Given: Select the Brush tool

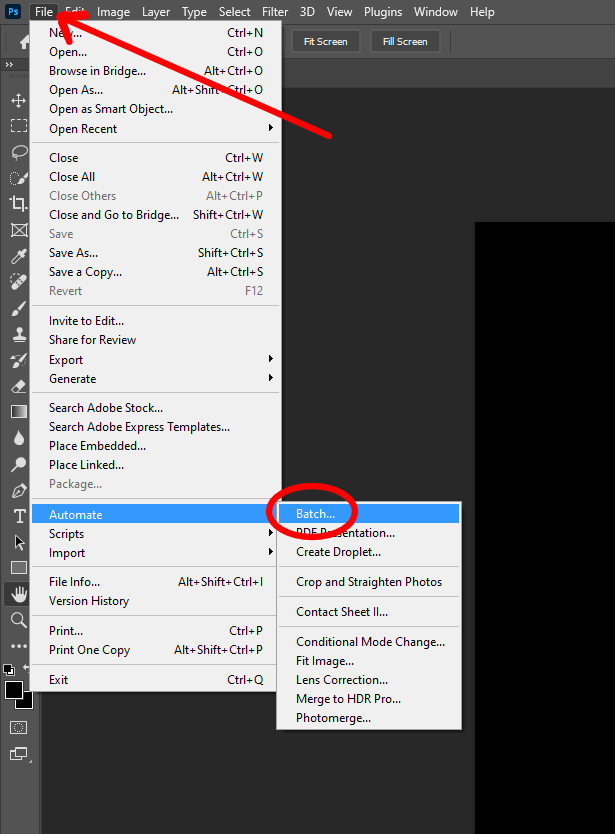Looking at the screenshot, I should [19, 308].
